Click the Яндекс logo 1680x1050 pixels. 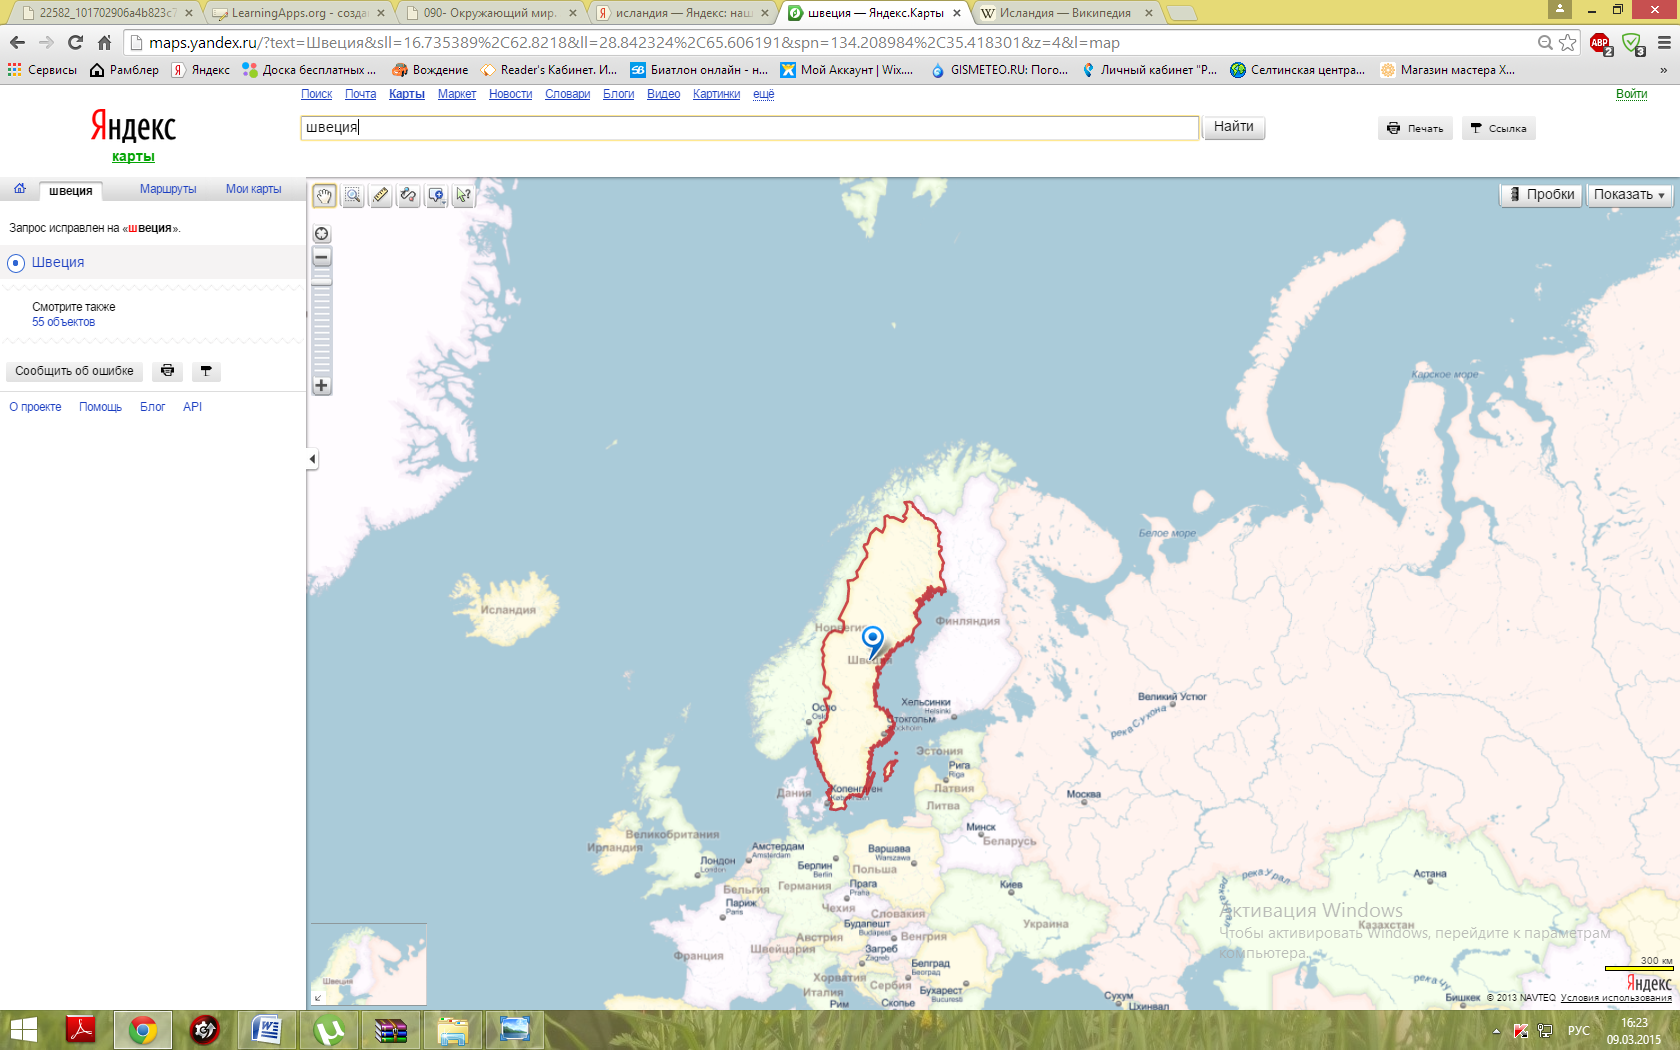click(133, 127)
